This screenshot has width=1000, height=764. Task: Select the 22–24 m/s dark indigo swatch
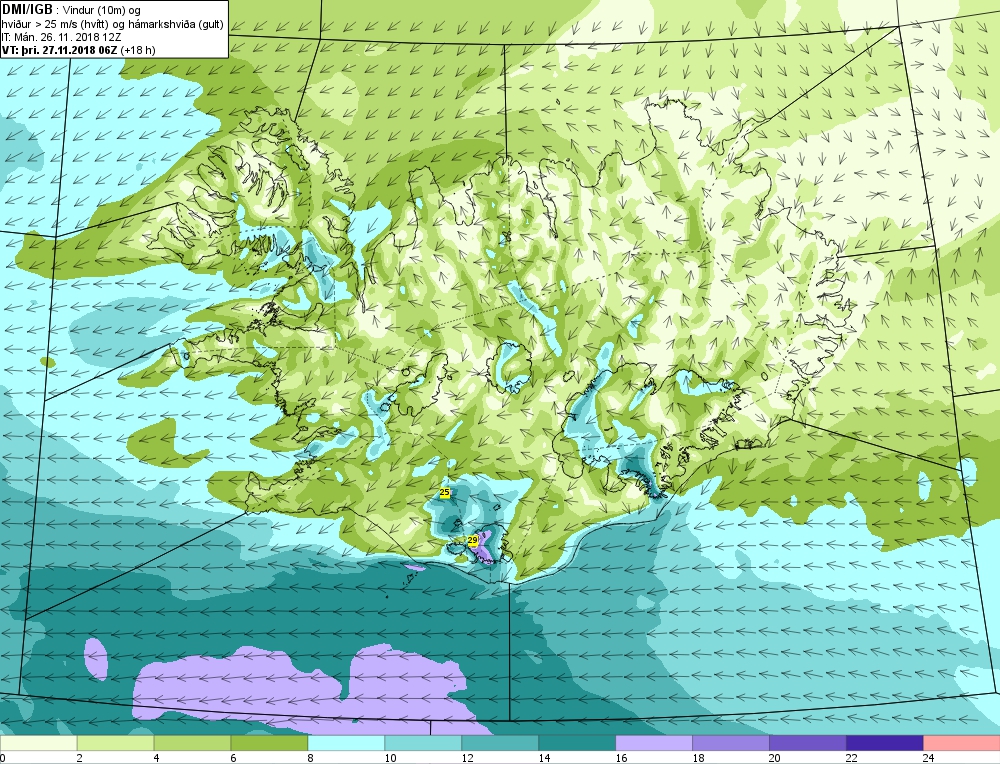pos(885,743)
